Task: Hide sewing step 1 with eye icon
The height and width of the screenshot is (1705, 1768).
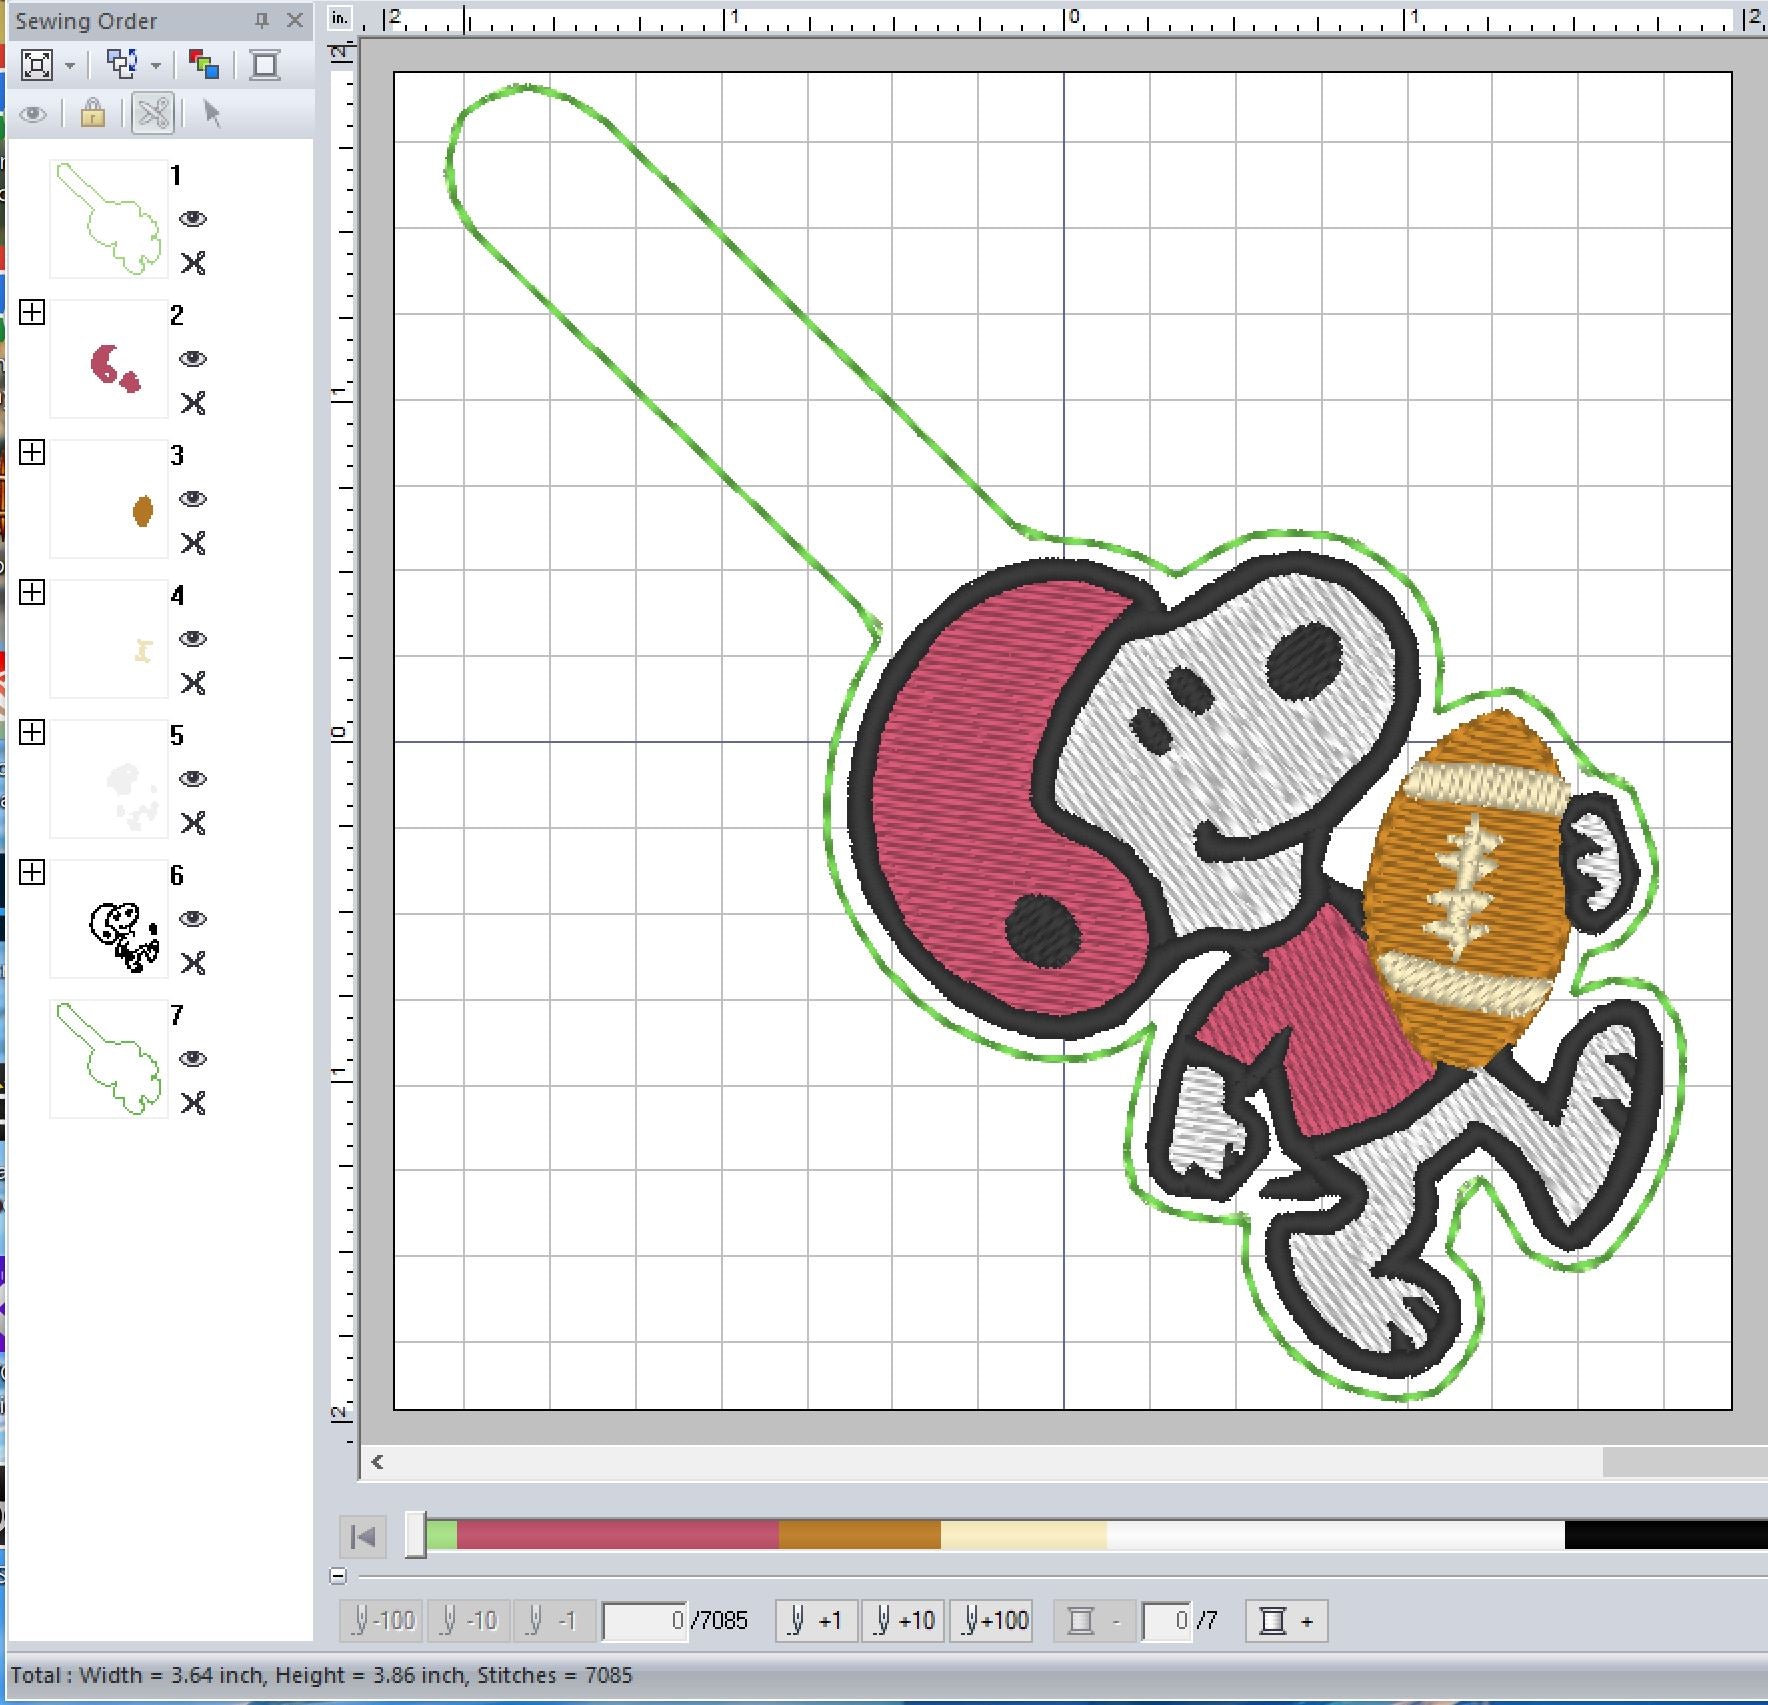Action: tap(193, 219)
